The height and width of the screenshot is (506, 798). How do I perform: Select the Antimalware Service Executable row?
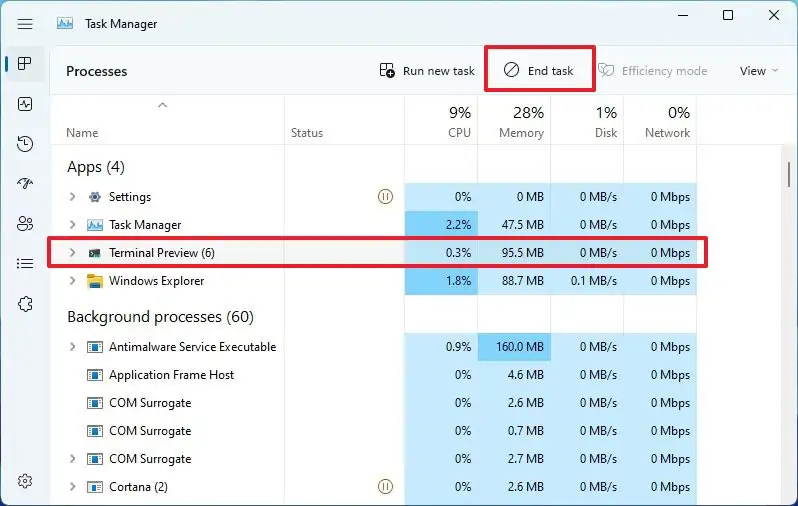[x=192, y=347]
